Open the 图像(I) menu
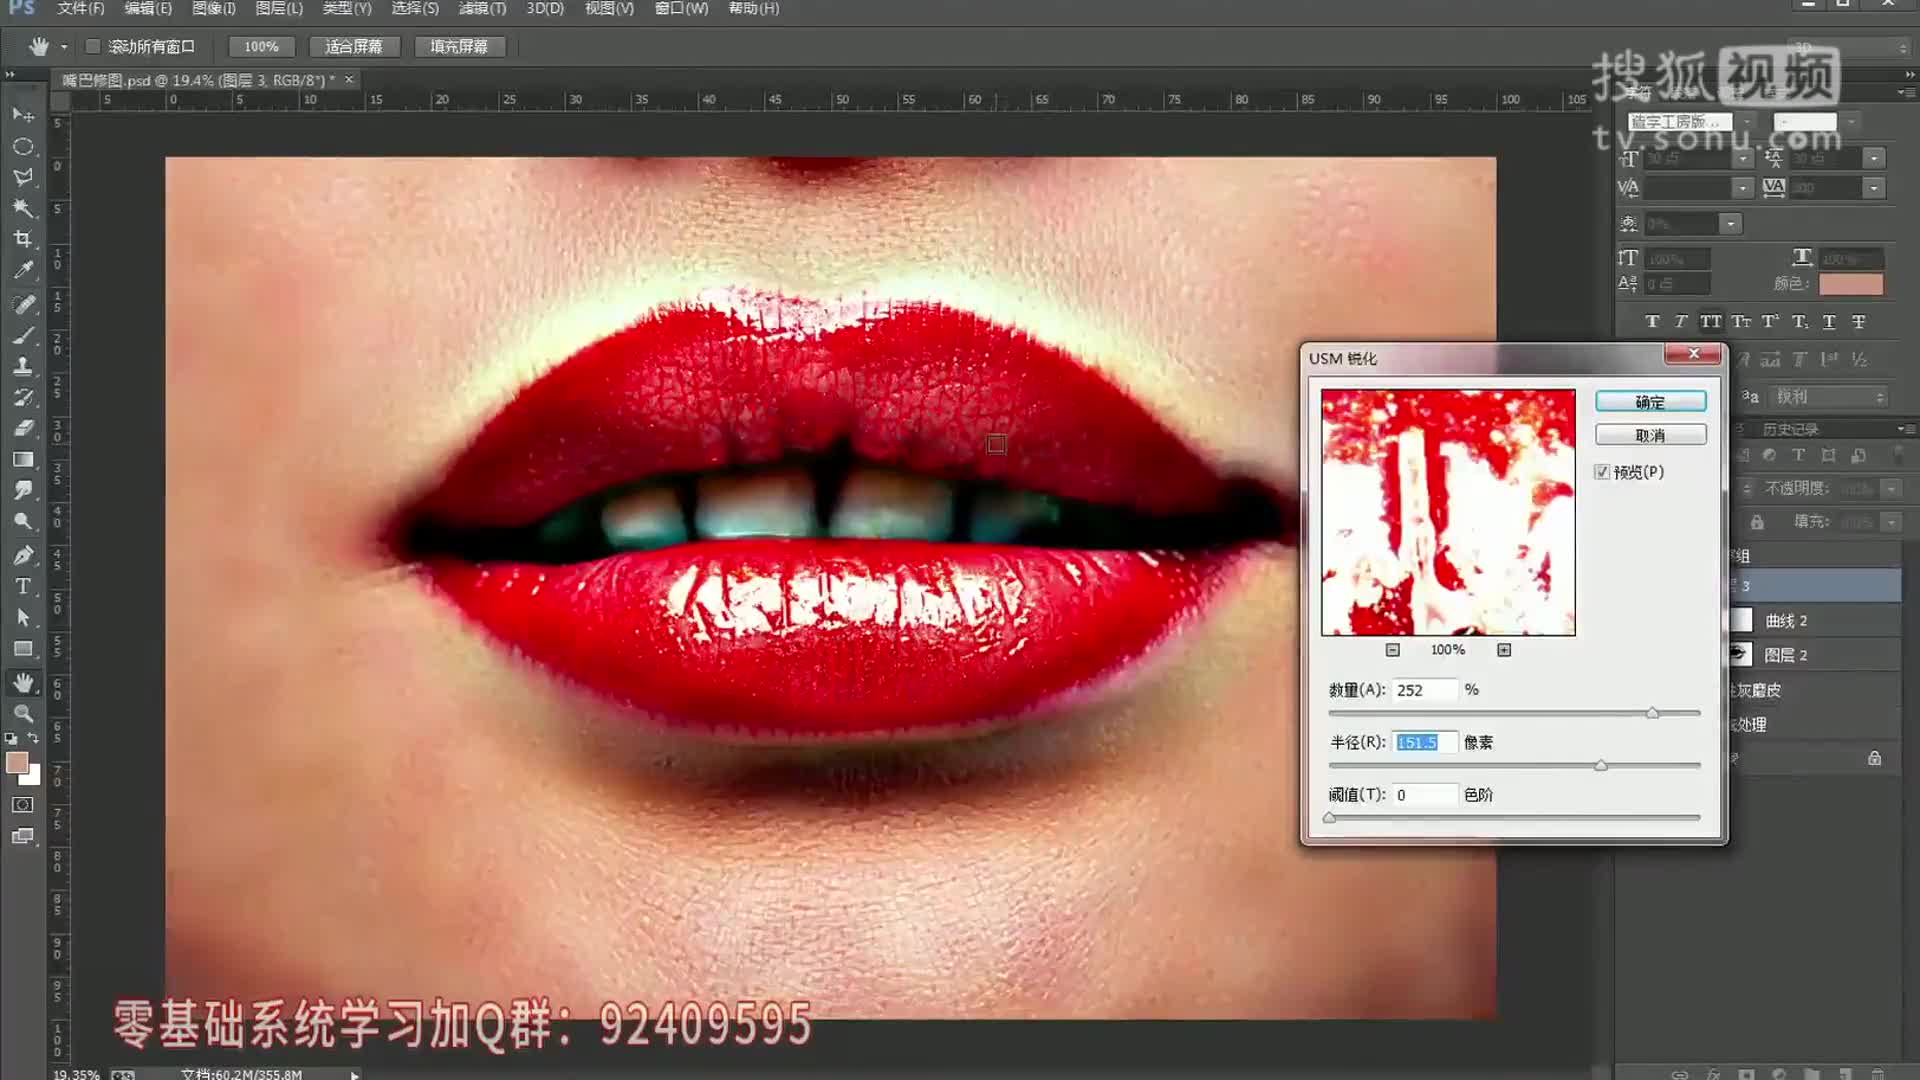Viewport: 1920px width, 1080px height. coord(214,8)
